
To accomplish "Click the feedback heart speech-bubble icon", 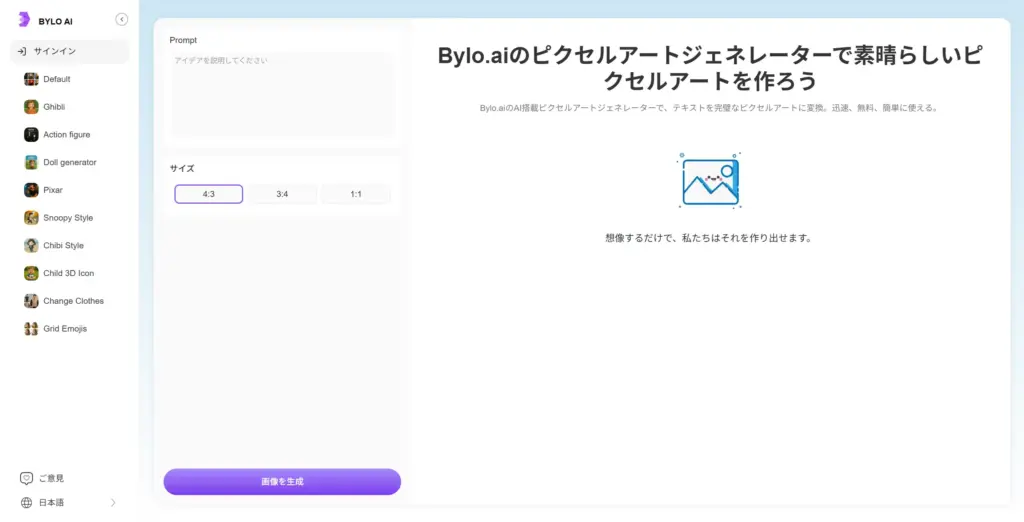I will click(26, 478).
